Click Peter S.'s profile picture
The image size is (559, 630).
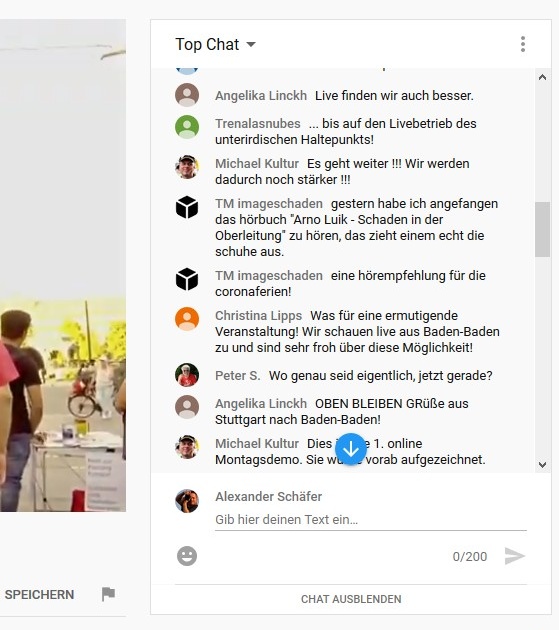(187, 375)
